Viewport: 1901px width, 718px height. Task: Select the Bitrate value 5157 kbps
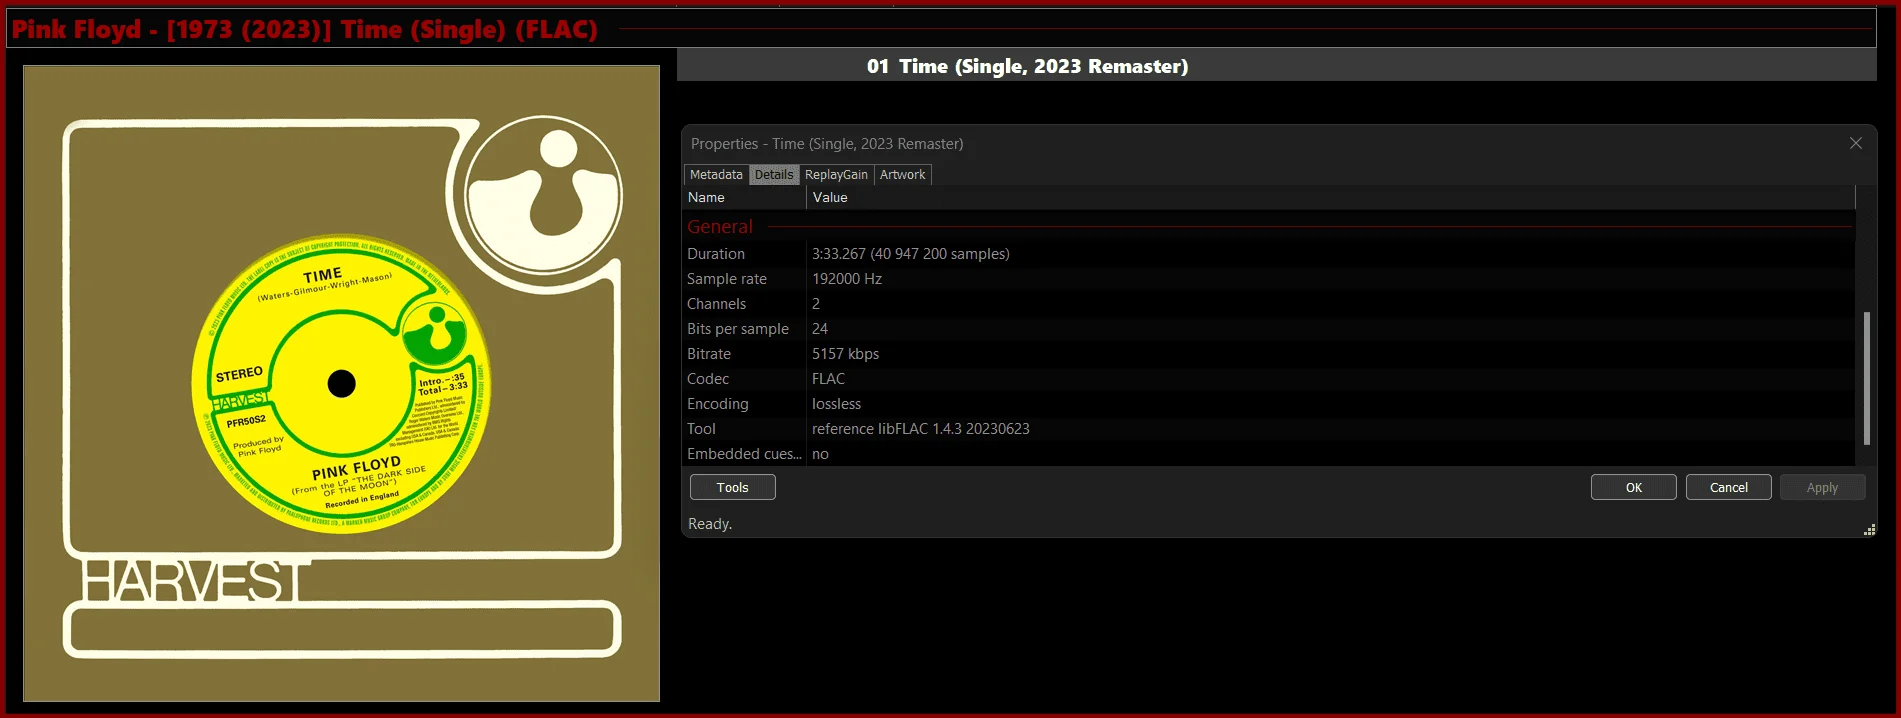(x=846, y=354)
